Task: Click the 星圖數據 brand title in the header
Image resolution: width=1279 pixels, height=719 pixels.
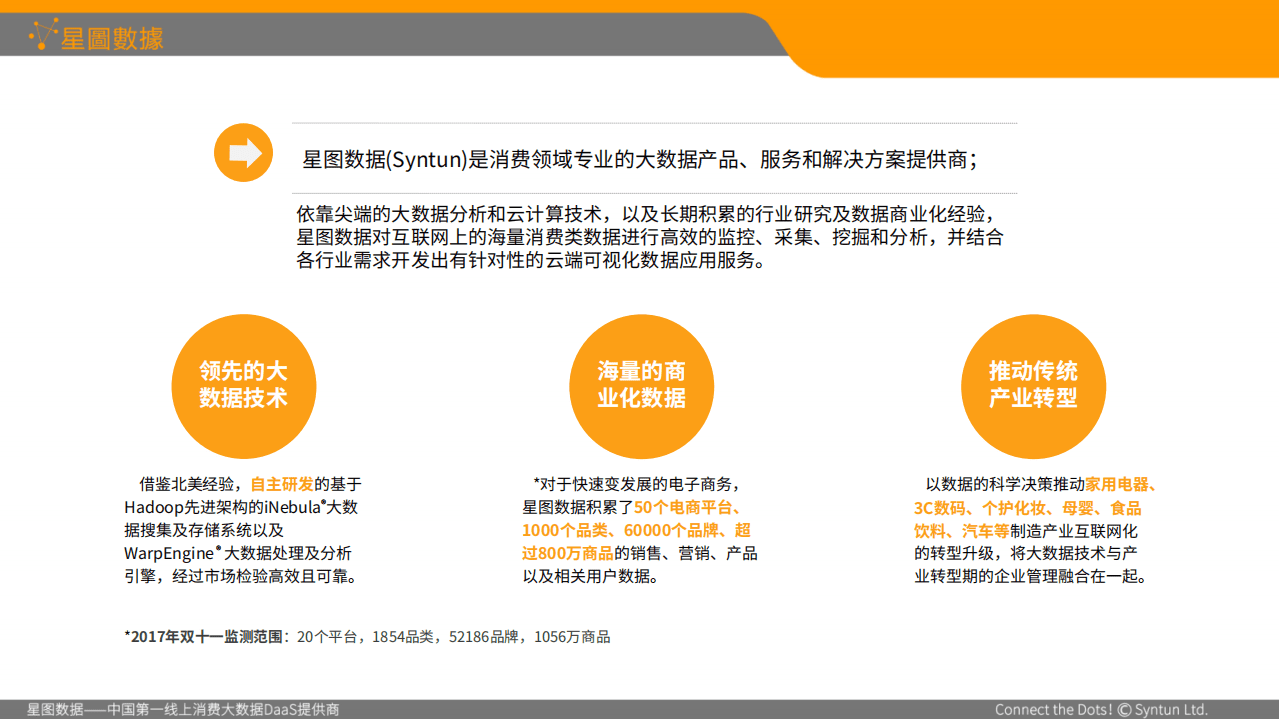Action: coord(113,36)
